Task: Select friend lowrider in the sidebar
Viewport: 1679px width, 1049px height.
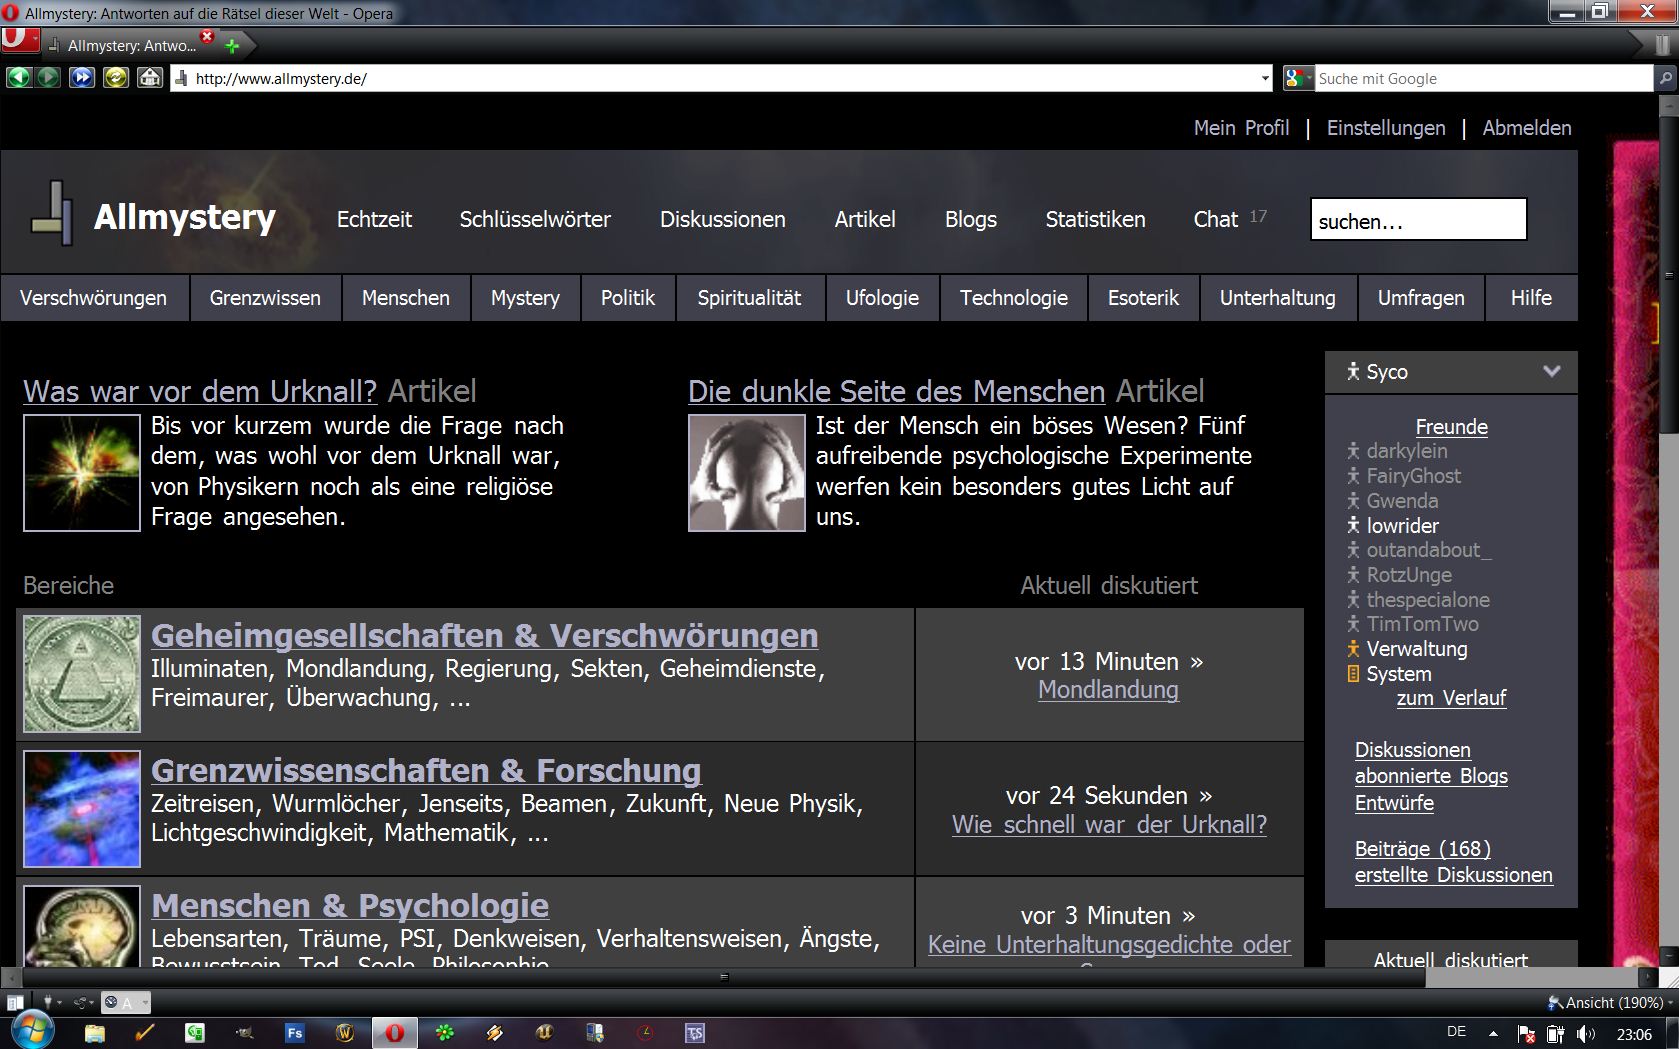Action: 1402,526
